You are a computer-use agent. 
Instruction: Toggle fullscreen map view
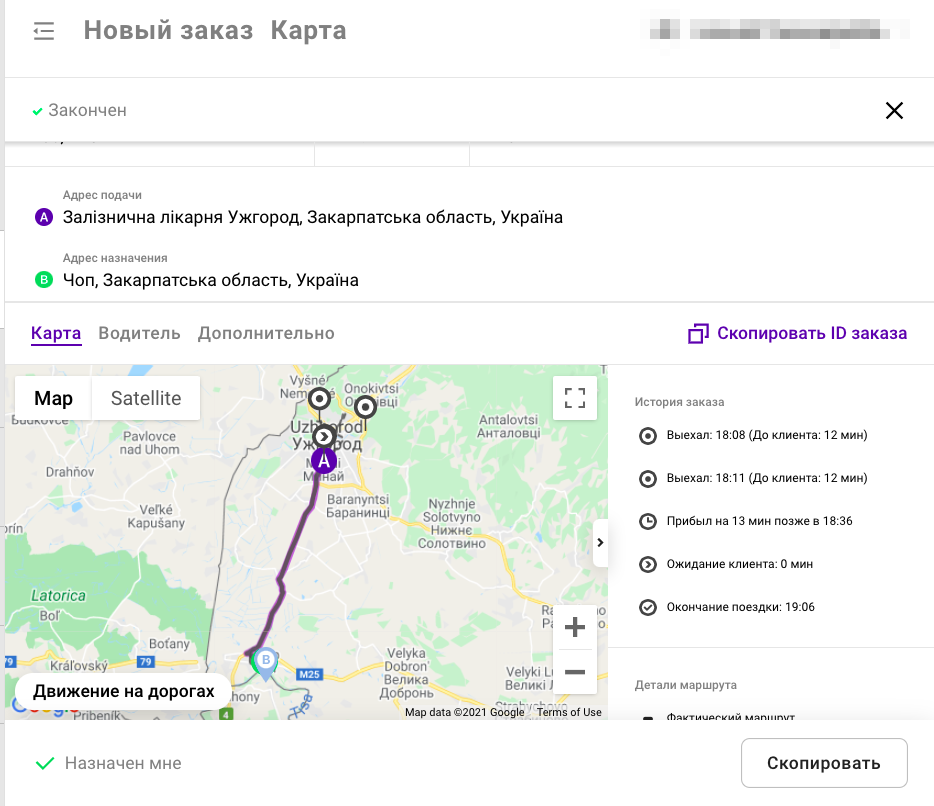[x=575, y=398]
